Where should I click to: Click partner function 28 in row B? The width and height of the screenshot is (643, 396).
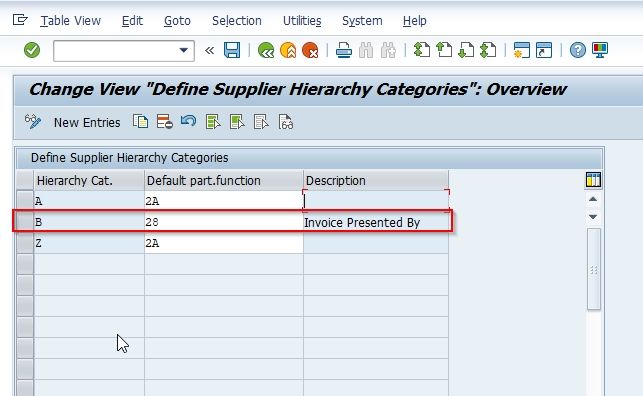coord(224,222)
